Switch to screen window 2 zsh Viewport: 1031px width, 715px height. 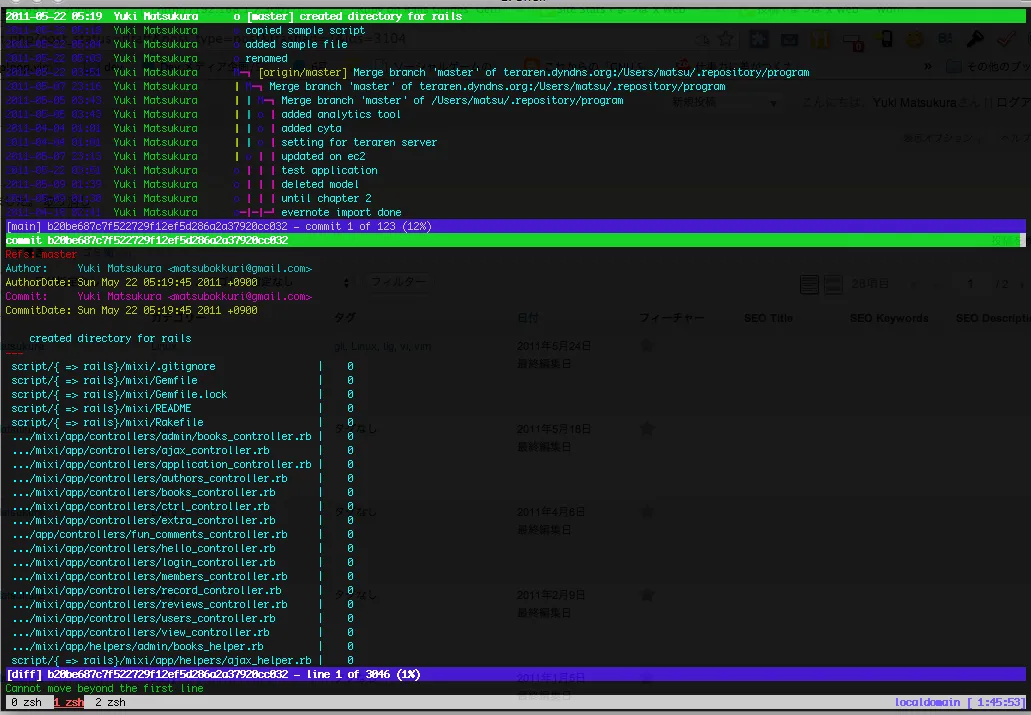click(110, 703)
